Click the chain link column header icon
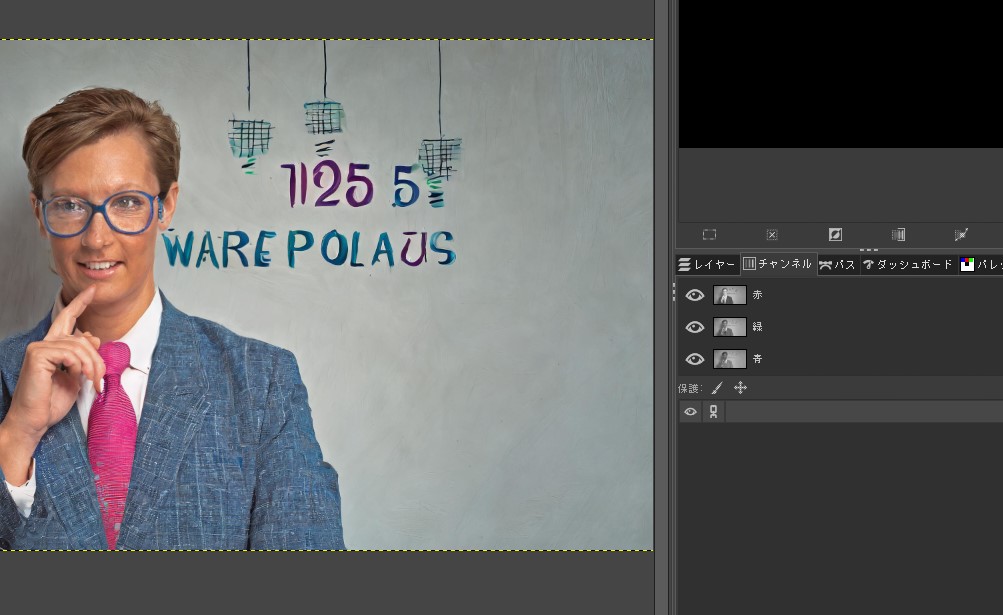1003x615 pixels. coord(713,412)
